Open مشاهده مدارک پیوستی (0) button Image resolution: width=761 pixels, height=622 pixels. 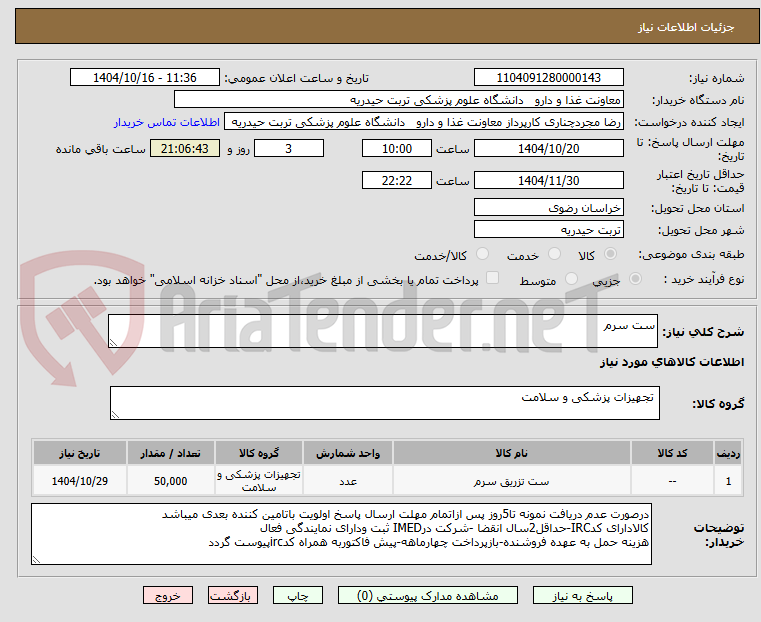click(x=428, y=595)
